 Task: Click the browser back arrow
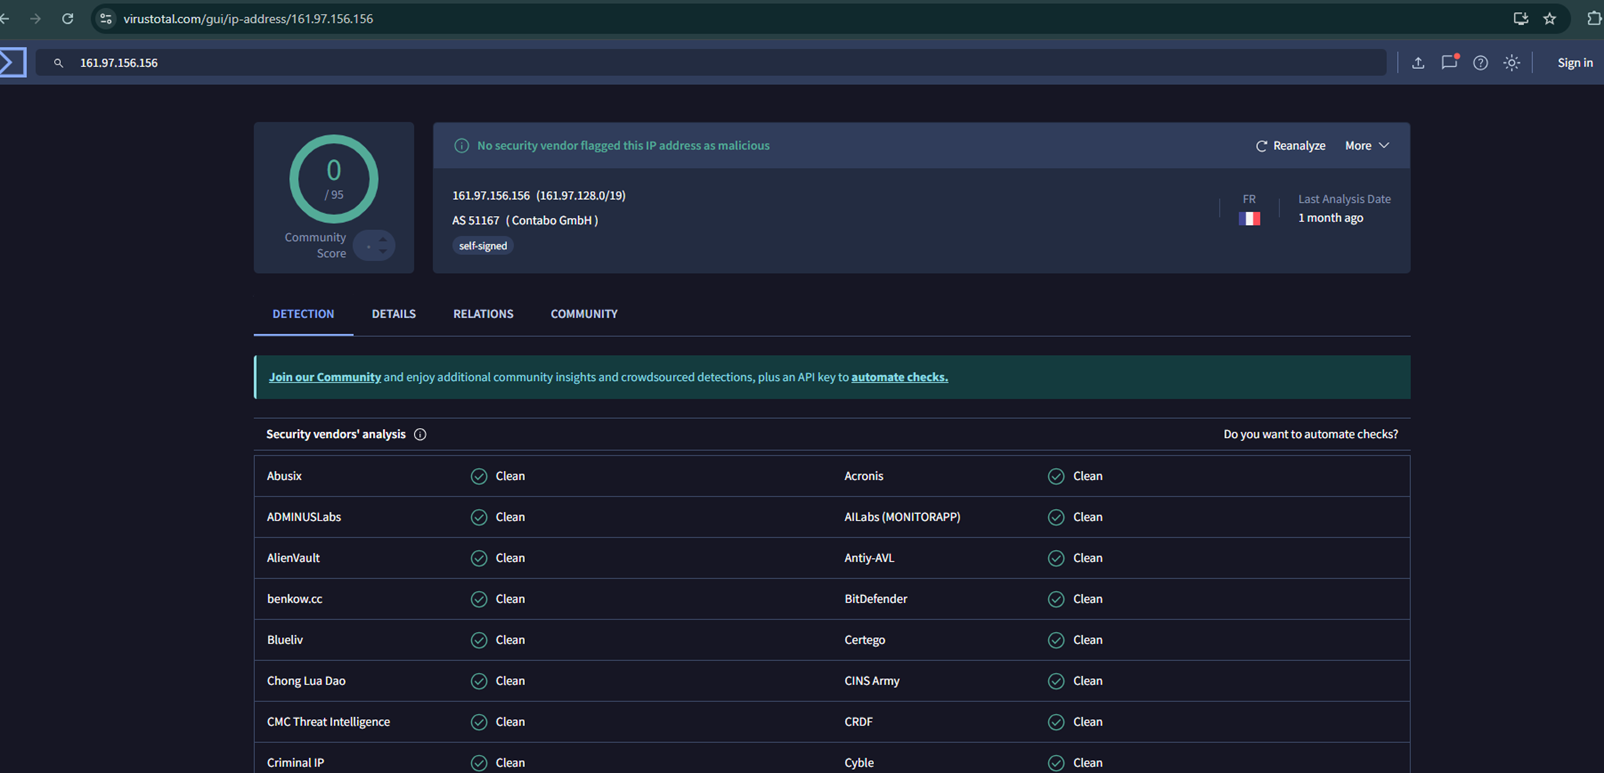[5, 19]
